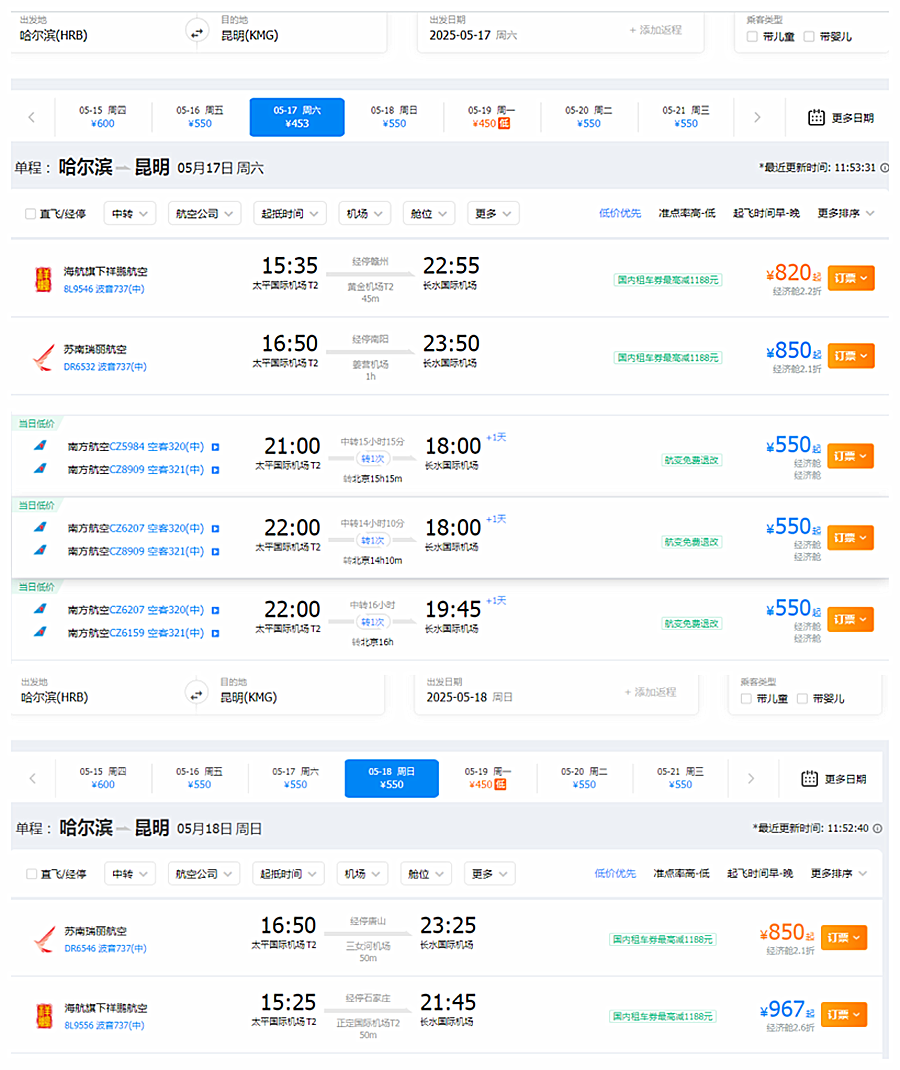Click the blue detail icon next to CZ5984
This screenshot has width=900, height=1070.
[215, 446]
